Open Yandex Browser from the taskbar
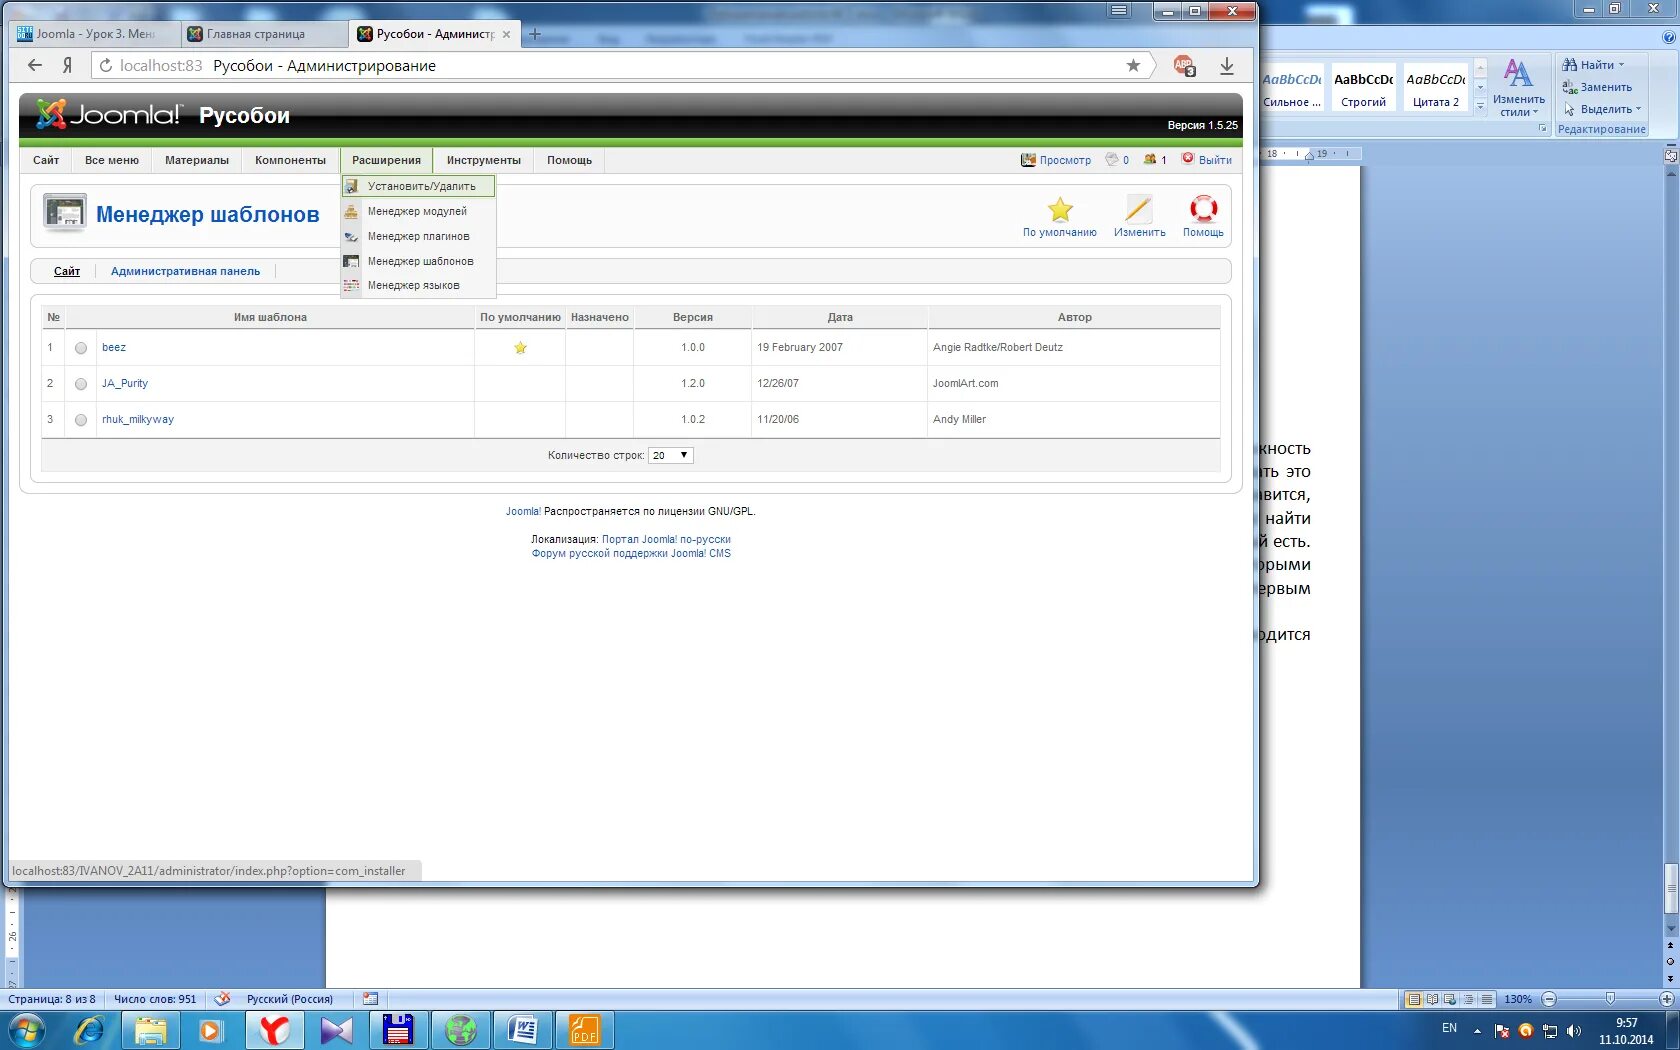The width and height of the screenshot is (1680, 1050). click(273, 1029)
